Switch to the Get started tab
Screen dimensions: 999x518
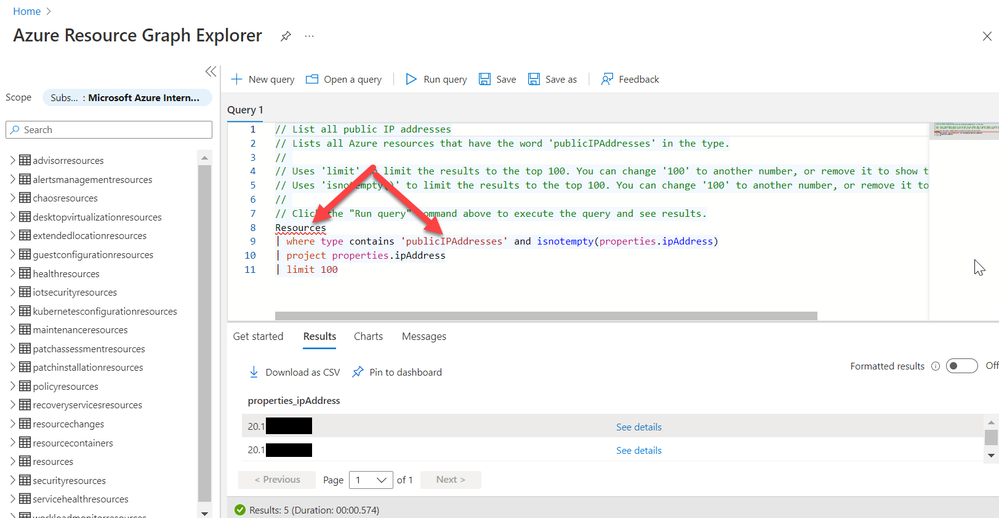(258, 336)
